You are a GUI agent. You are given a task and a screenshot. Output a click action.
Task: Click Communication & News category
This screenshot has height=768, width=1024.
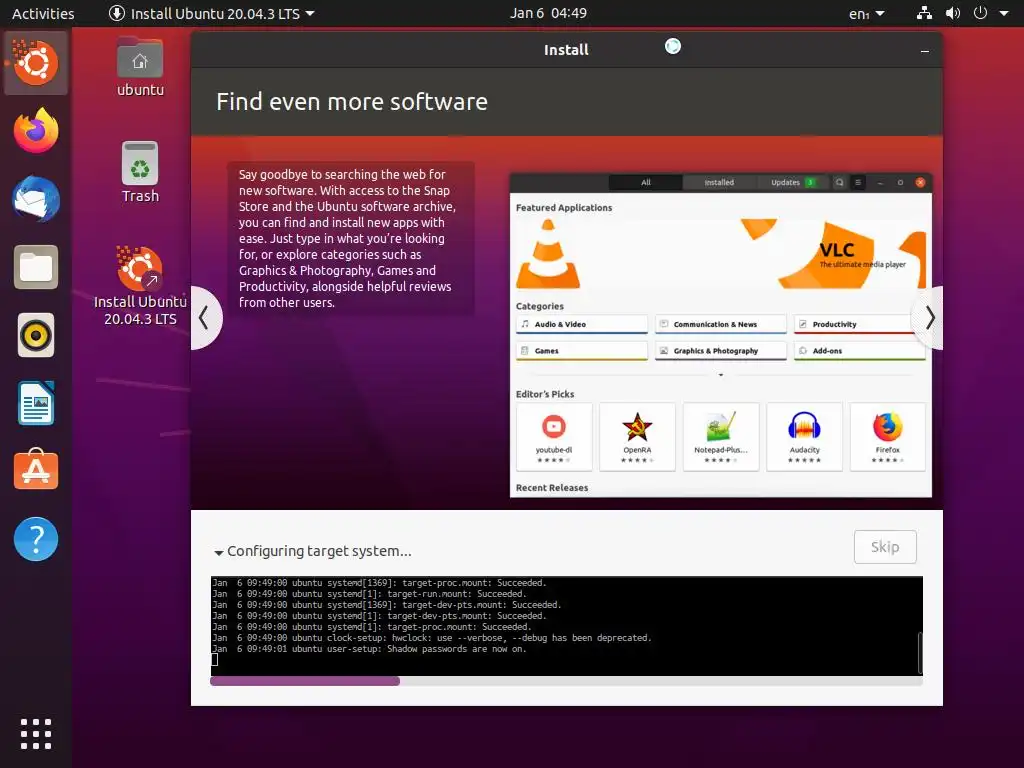click(x=721, y=325)
